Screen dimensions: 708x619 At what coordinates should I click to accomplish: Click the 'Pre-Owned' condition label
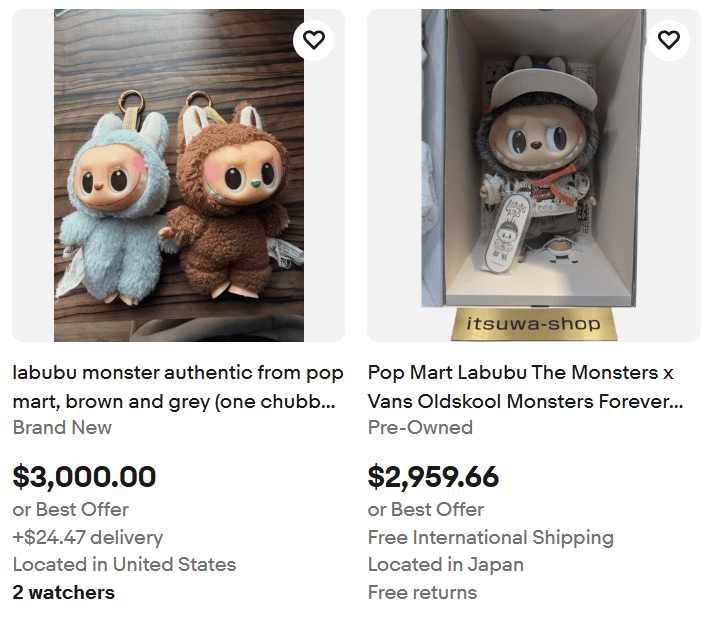[420, 427]
